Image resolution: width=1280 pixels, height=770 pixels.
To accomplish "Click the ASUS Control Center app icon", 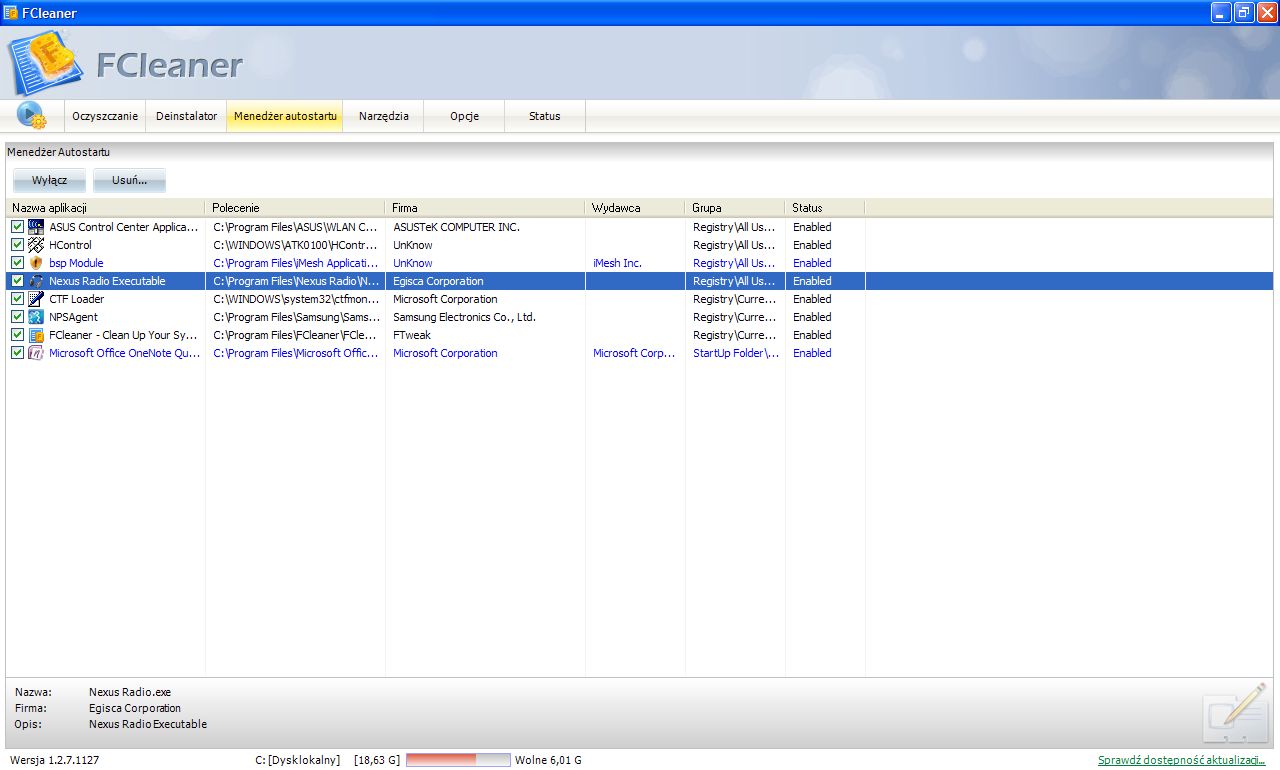I will 36,227.
